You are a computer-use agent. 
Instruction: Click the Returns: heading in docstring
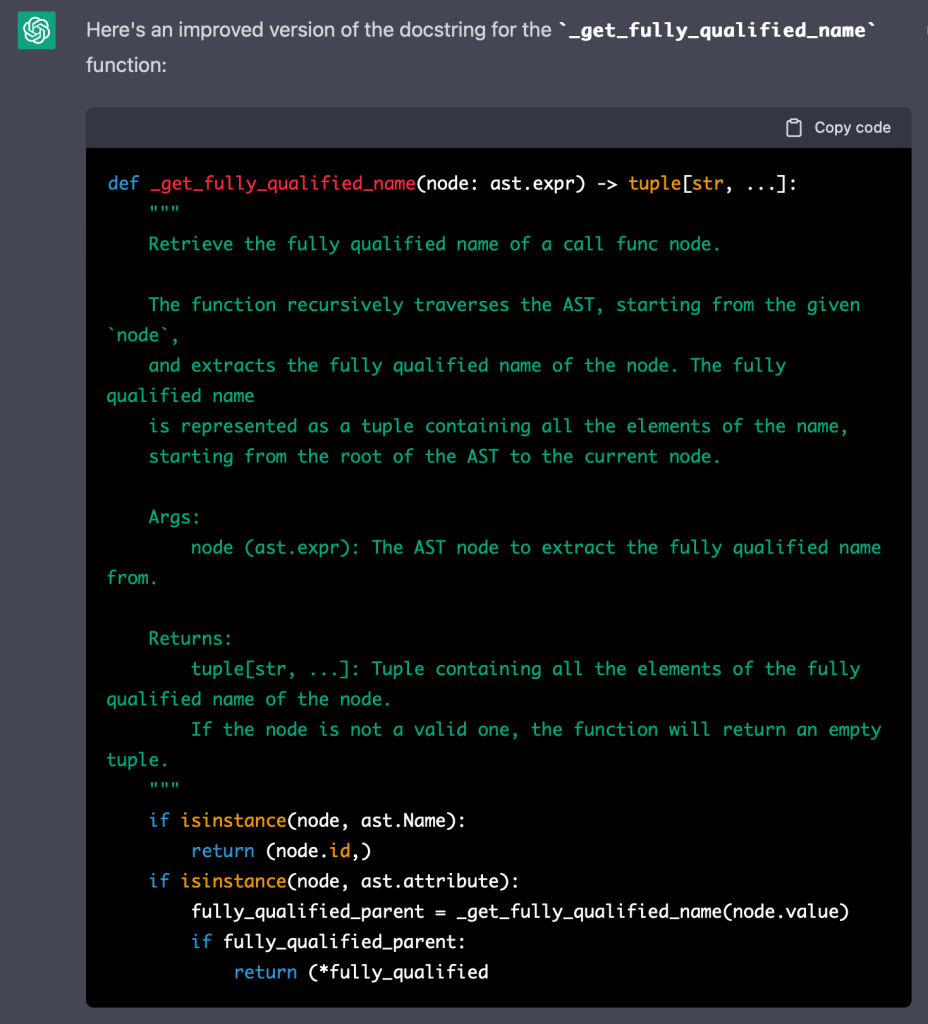click(x=190, y=638)
